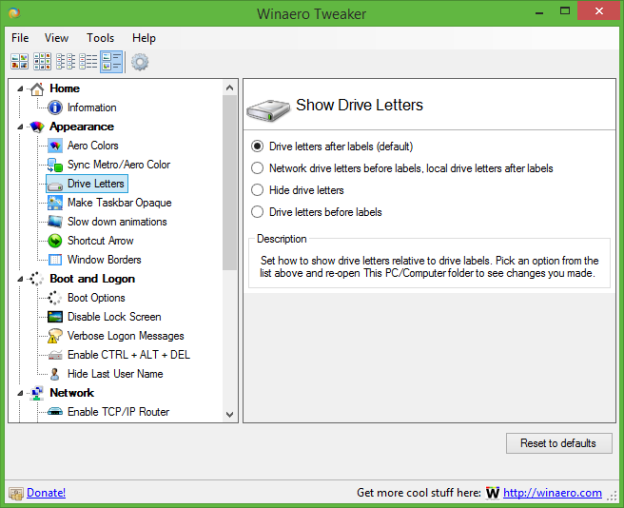
Task: Click Reset to defaults button
Action: tap(559, 443)
